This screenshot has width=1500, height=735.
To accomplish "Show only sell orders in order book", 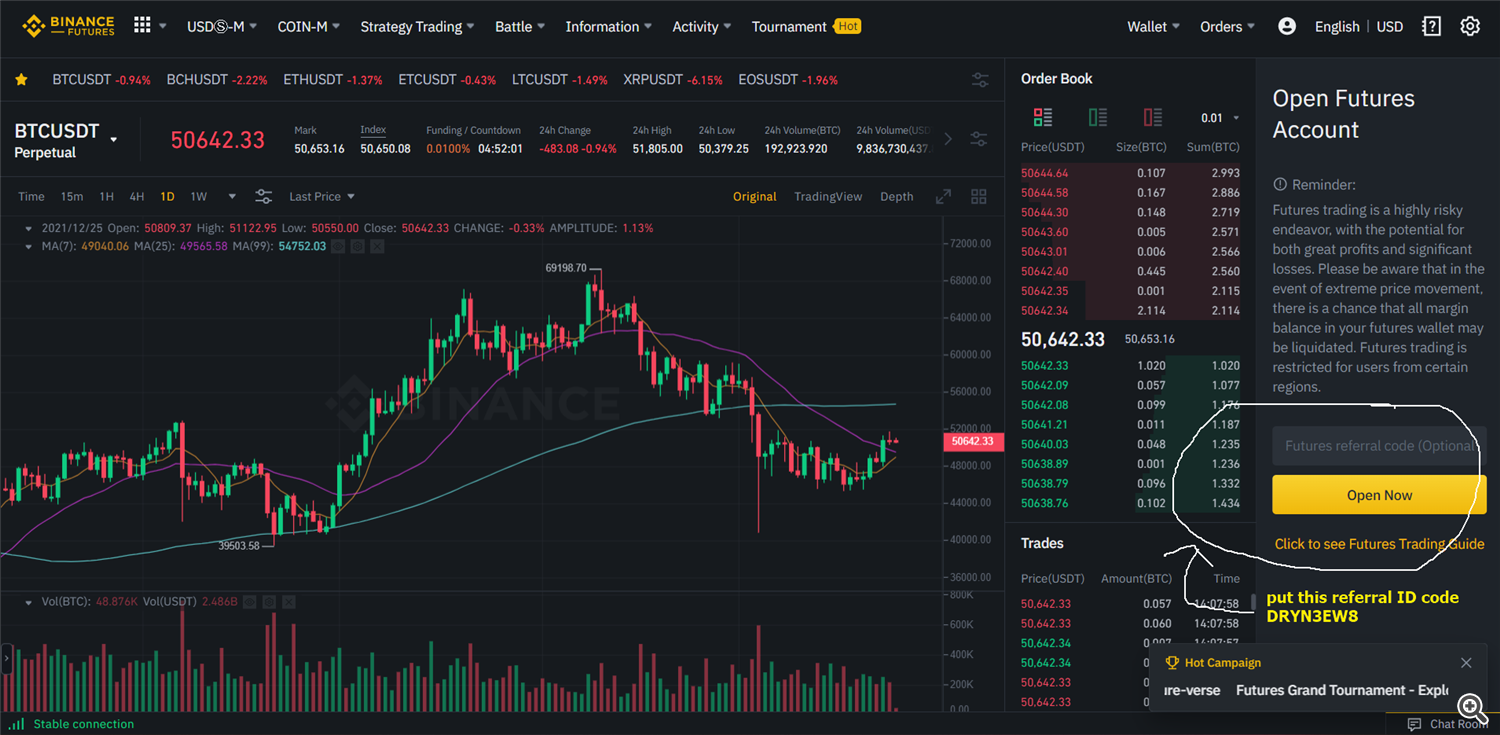I will tap(1153, 118).
